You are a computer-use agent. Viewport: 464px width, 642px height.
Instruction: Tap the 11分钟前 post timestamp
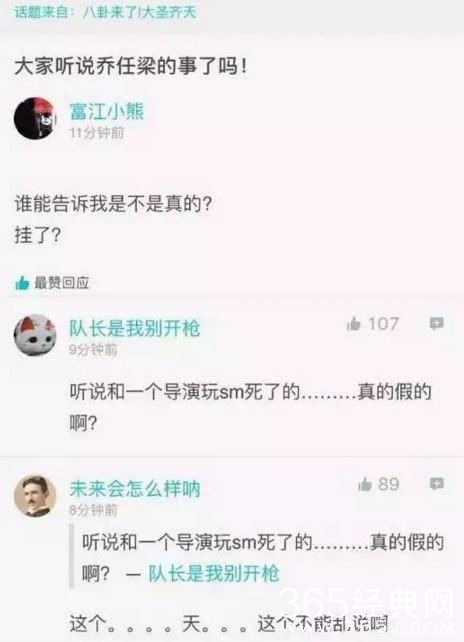point(97,133)
